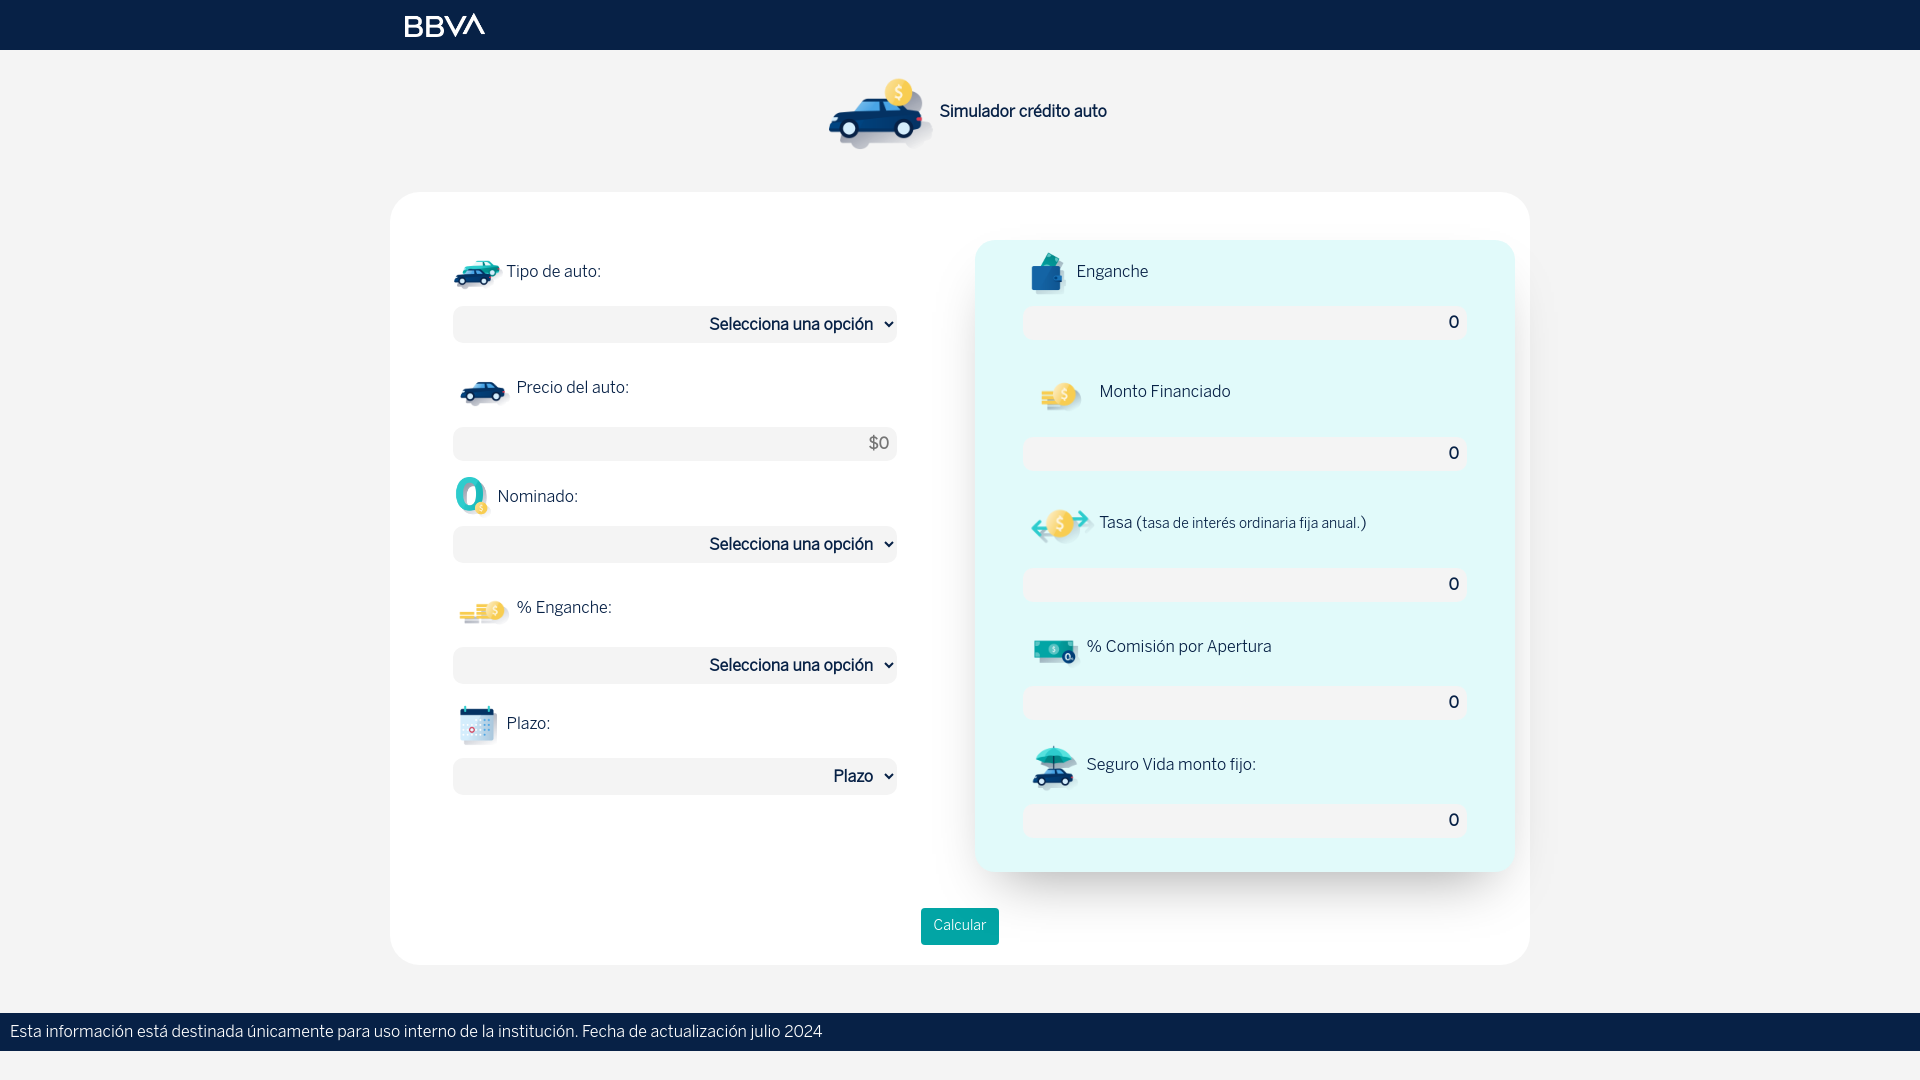Click the Simulador crédito auto title
1920x1080 pixels.
coord(1023,112)
